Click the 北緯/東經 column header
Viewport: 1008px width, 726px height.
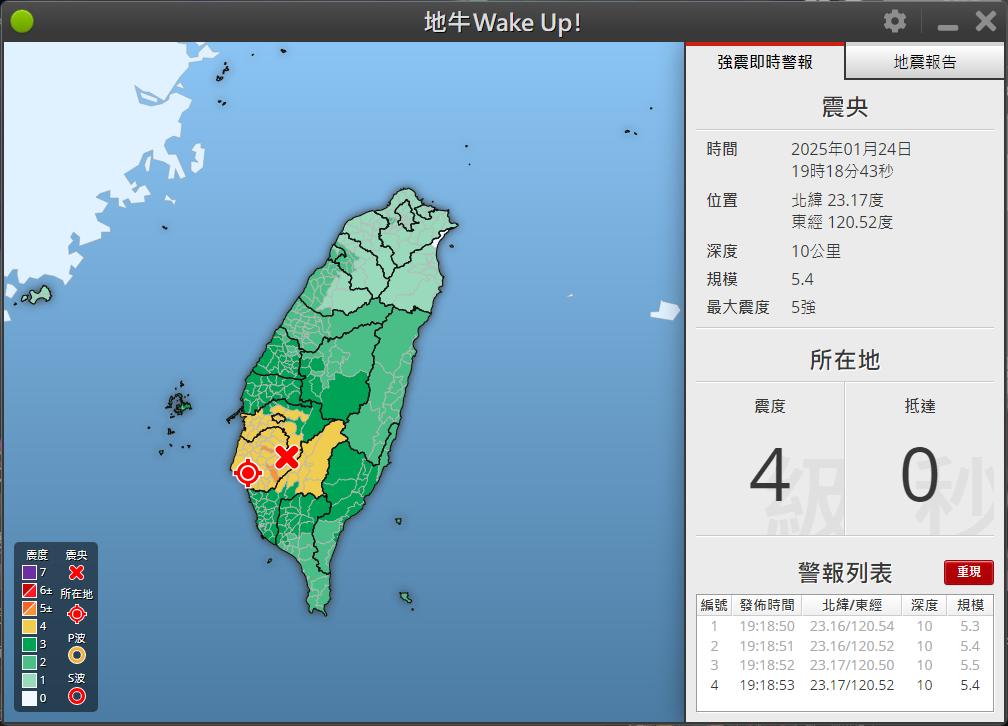click(x=852, y=605)
